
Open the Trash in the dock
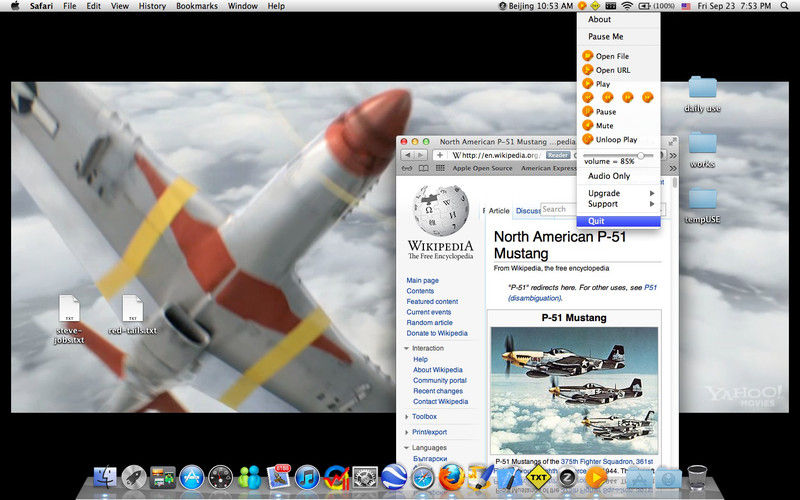(697, 478)
